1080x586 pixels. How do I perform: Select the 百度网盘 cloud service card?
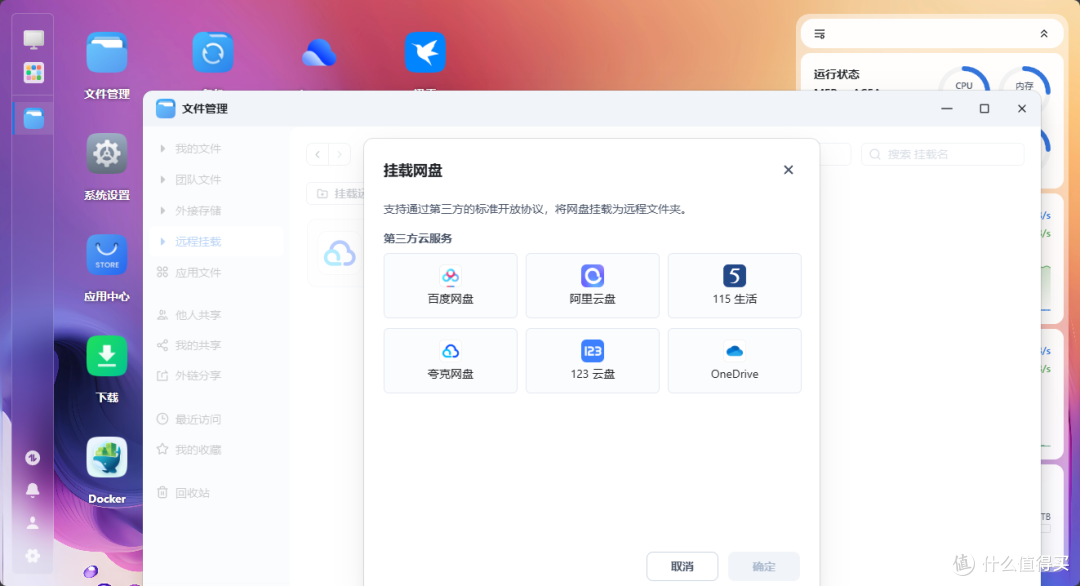450,286
